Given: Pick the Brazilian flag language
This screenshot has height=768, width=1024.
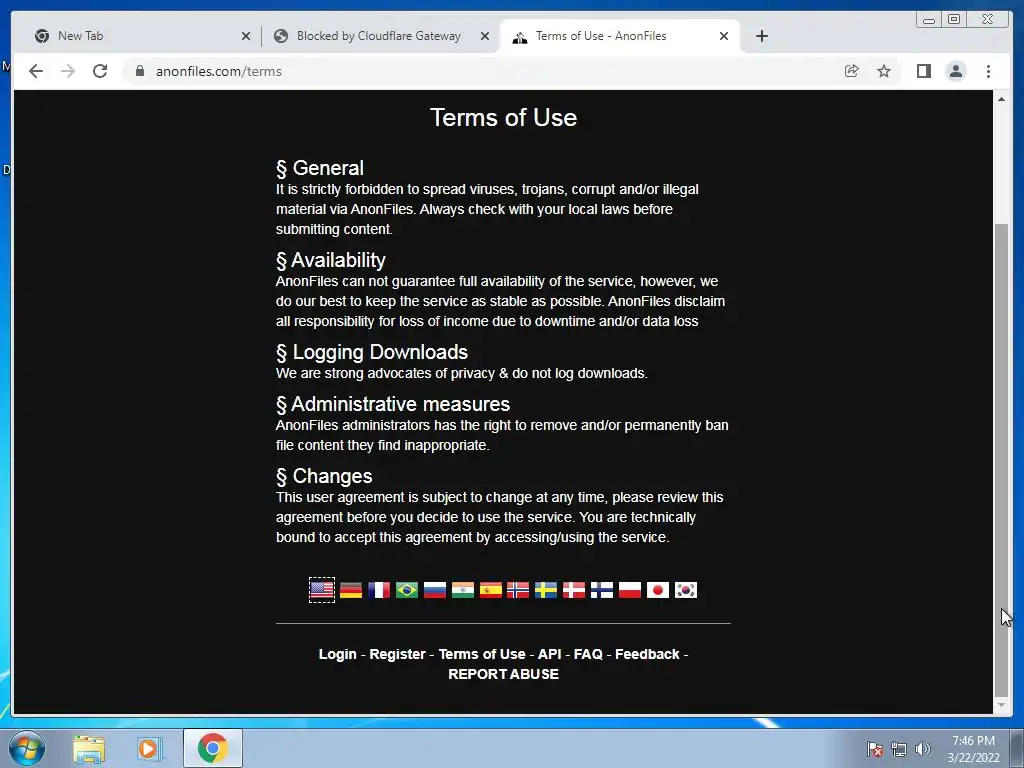Looking at the screenshot, I should [407, 590].
